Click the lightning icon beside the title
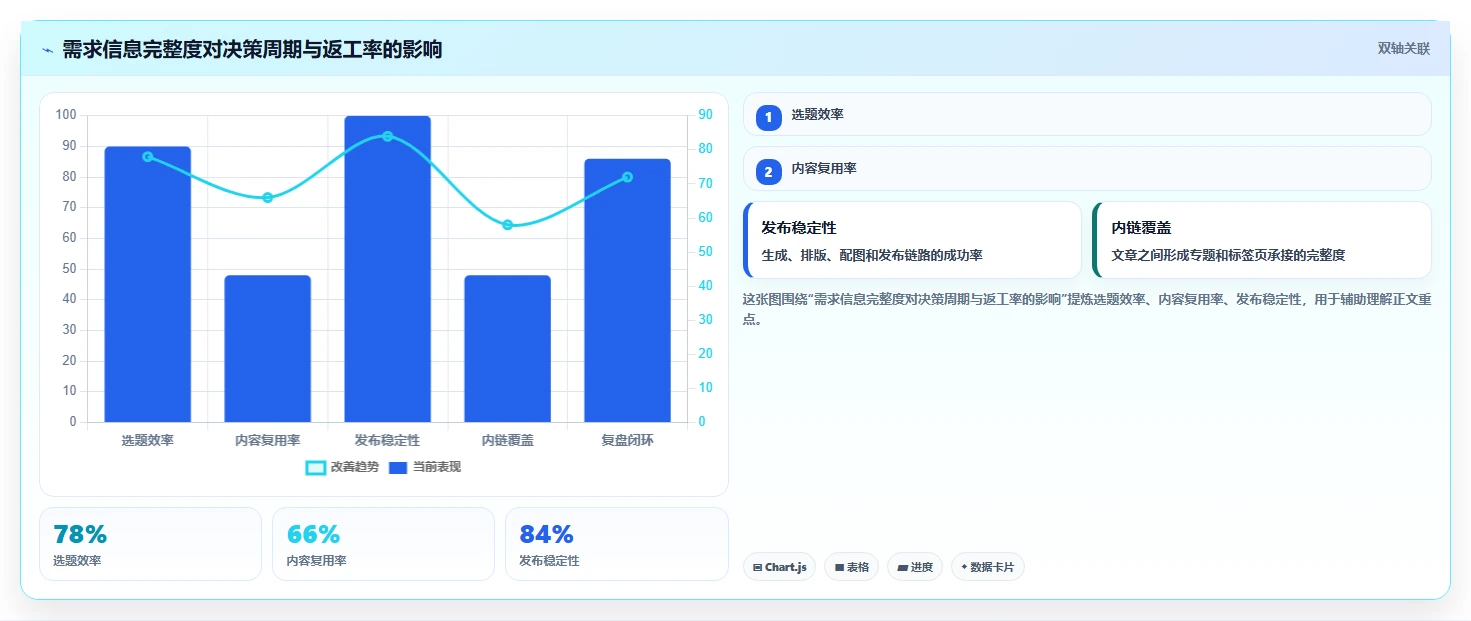The height and width of the screenshot is (621, 1471). [47, 50]
